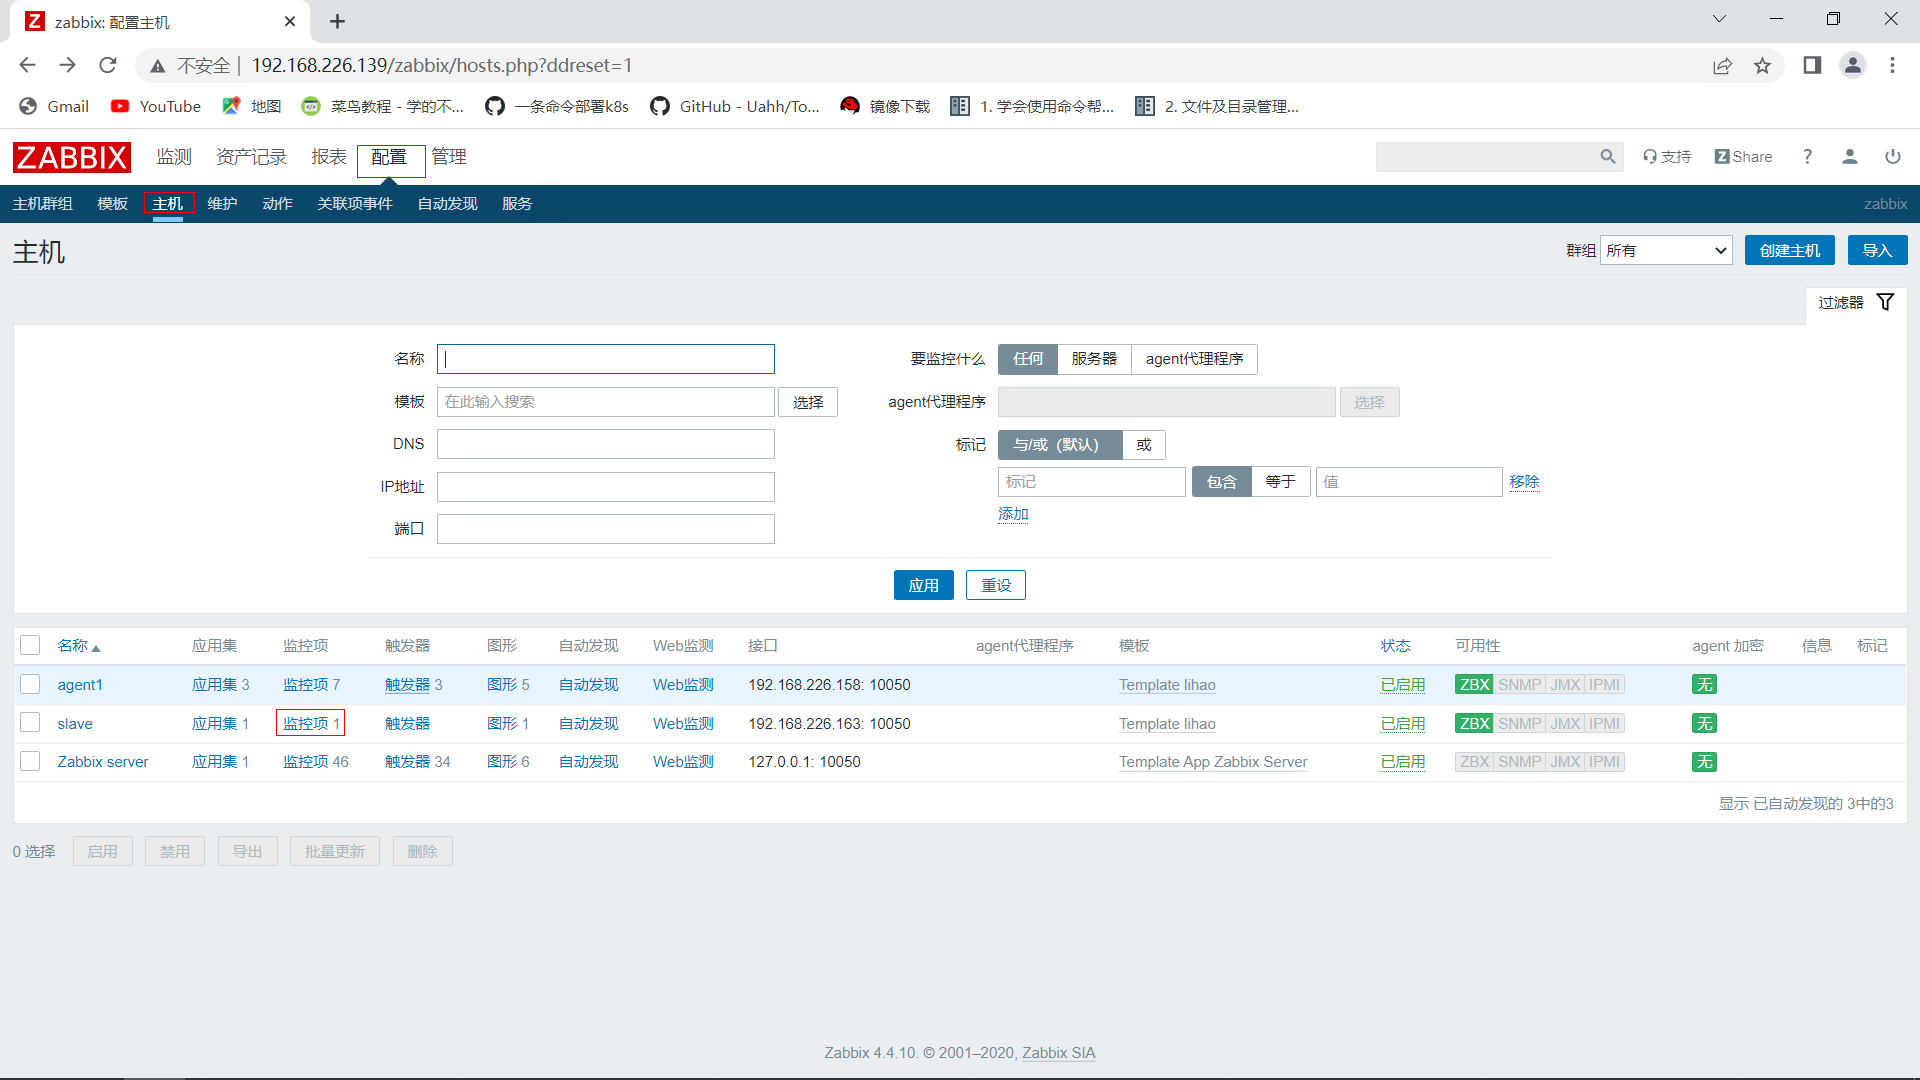
Task: Open the Template App Zabbix Server link
Action: click(x=1212, y=762)
